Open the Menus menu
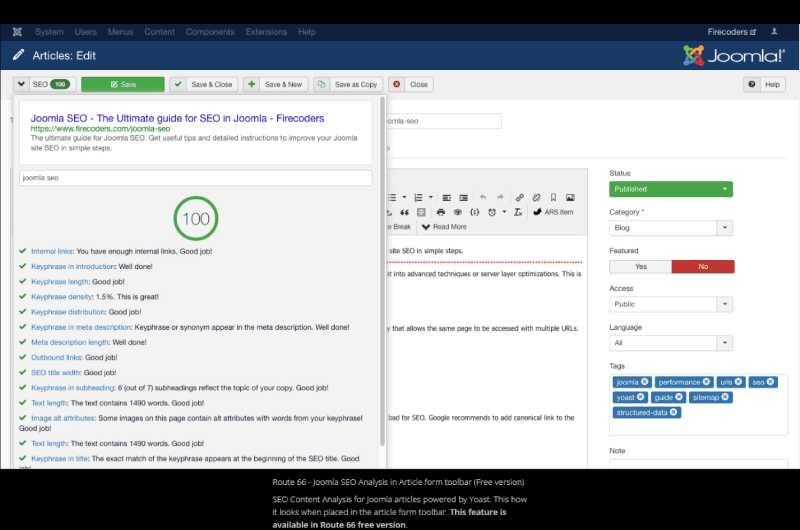Screen dimensions: 800x530 pyautogui.click(x=120, y=32)
